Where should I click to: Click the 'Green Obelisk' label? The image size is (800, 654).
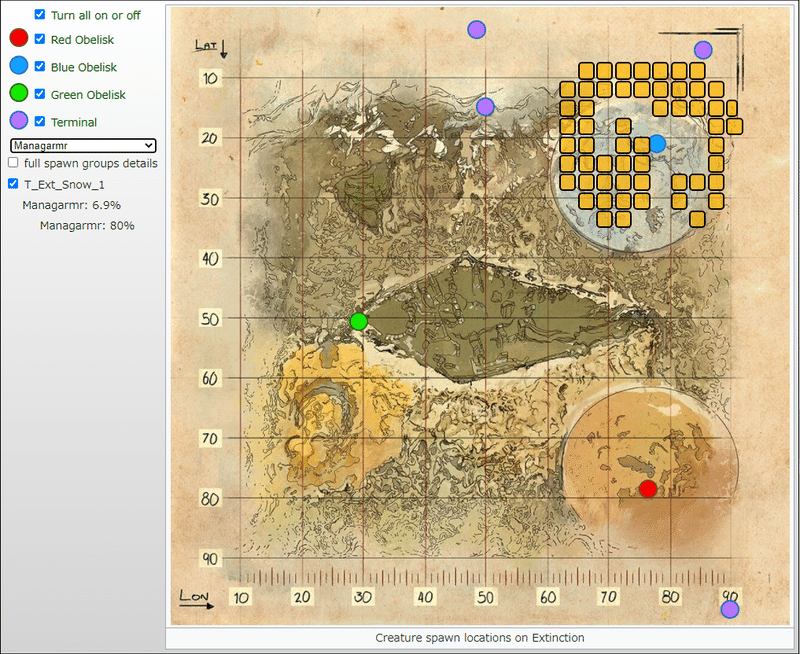88,95
